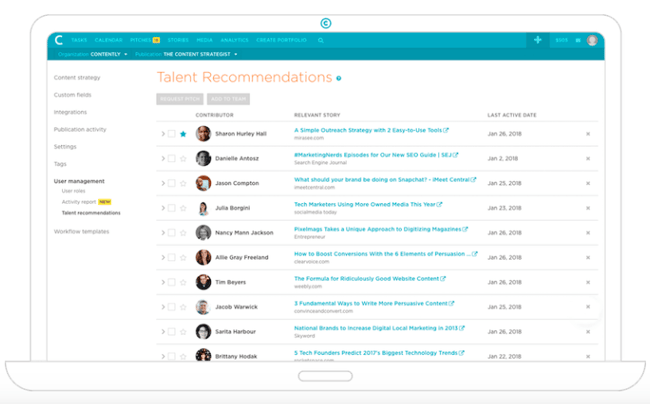Screen dimensions: 650x404
Task: Open Activity report in sidebar
Action: pos(79,202)
